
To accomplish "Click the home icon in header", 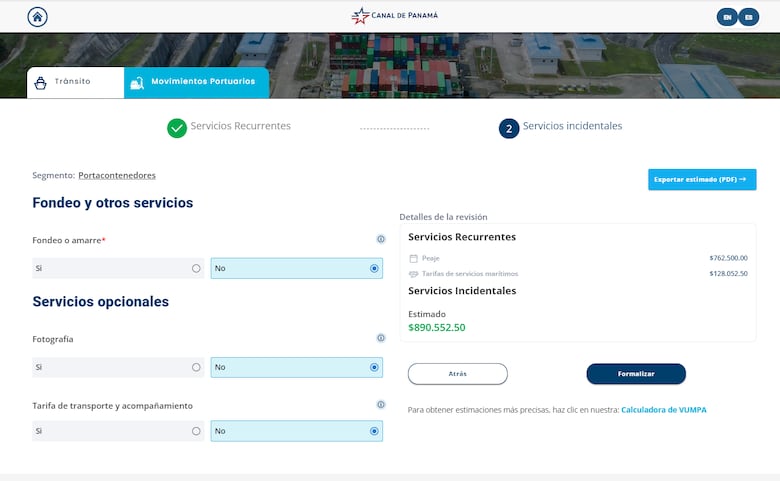I will (38, 17).
